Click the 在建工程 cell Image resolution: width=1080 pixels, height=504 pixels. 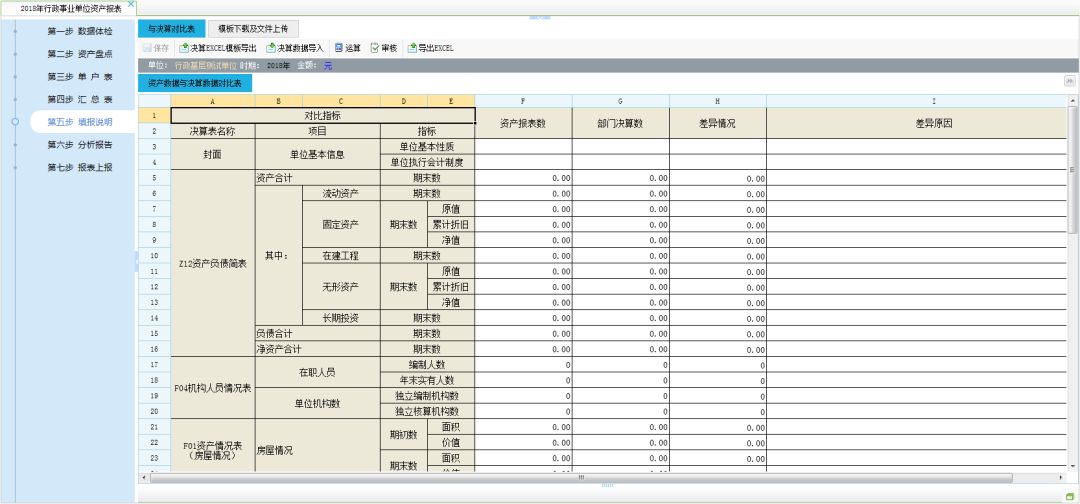click(341, 255)
